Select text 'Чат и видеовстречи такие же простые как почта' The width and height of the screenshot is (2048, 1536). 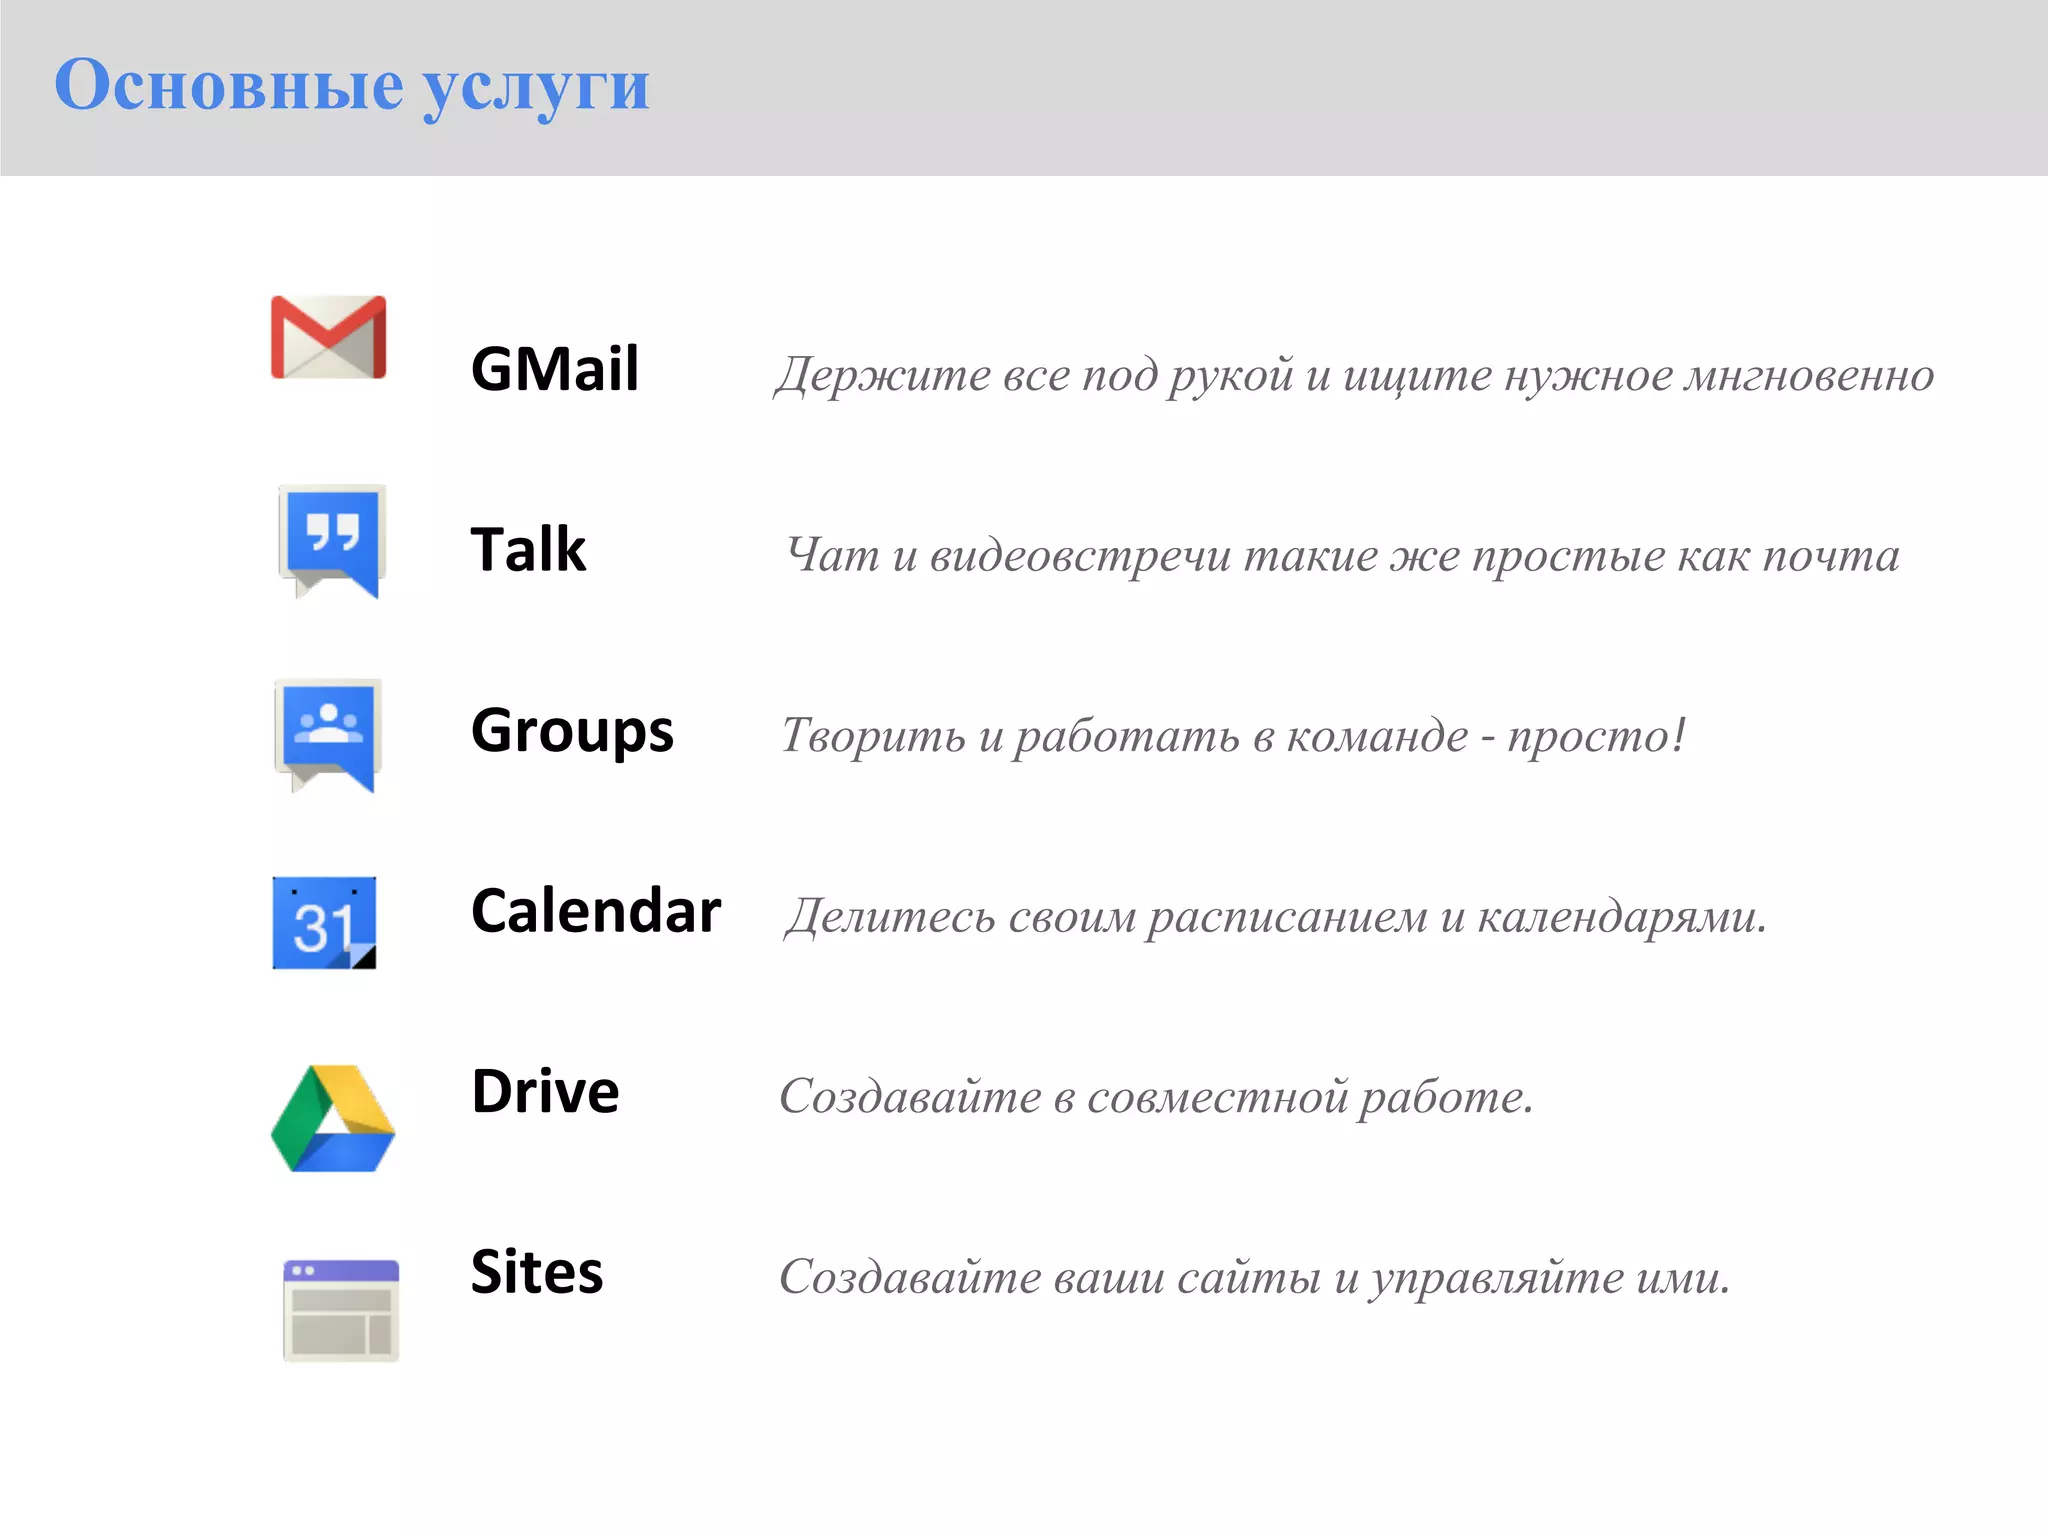pos(1343,557)
